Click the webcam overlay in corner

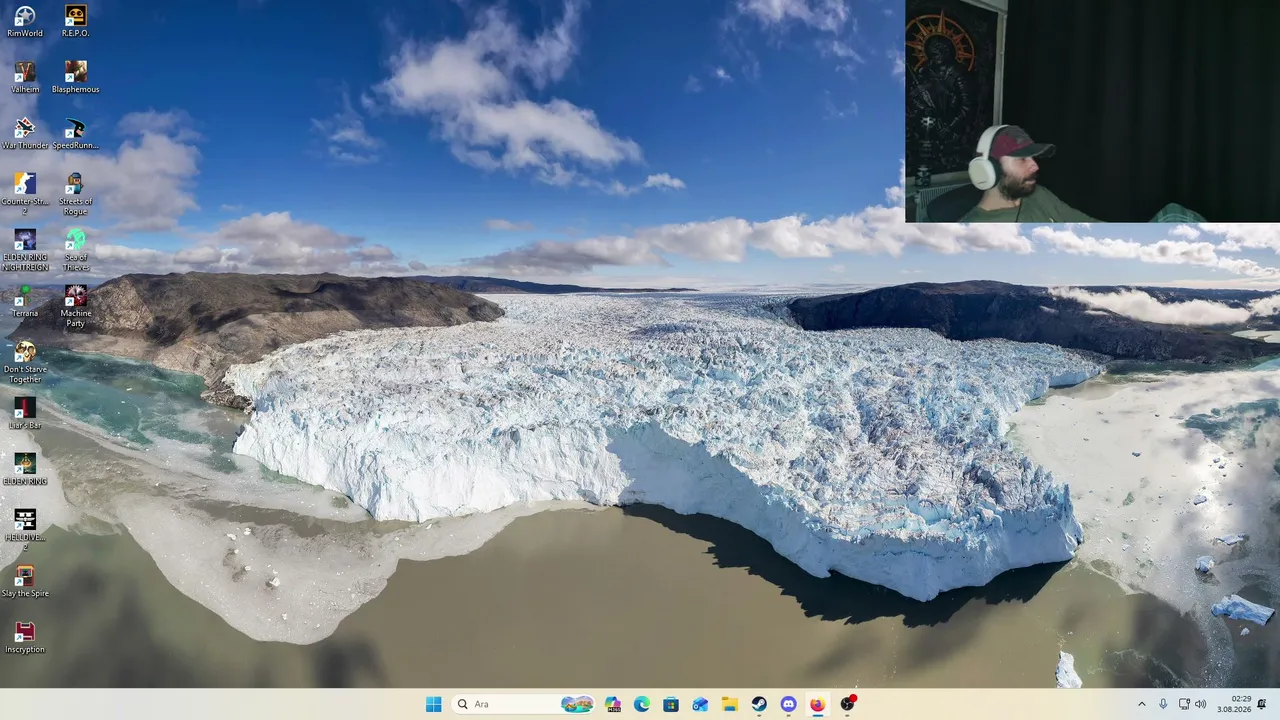point(1092,111)
